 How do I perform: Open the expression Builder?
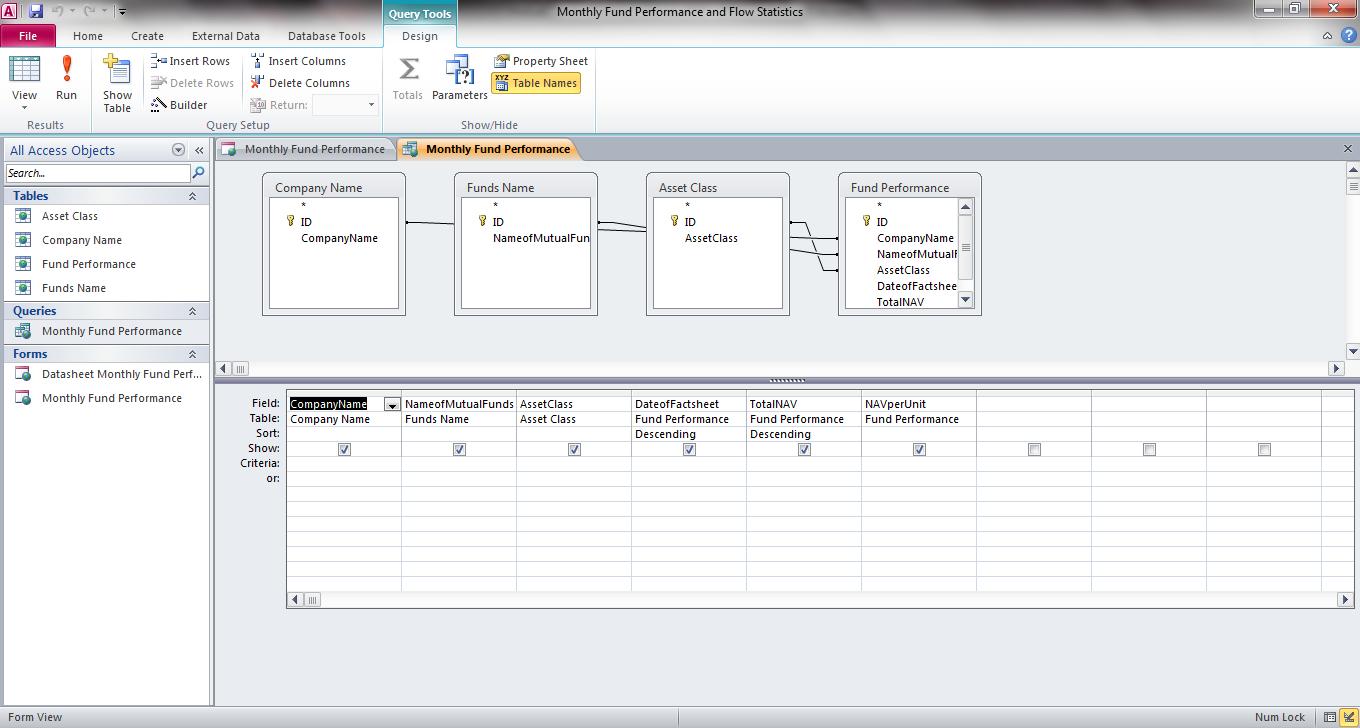click(179, 105)
